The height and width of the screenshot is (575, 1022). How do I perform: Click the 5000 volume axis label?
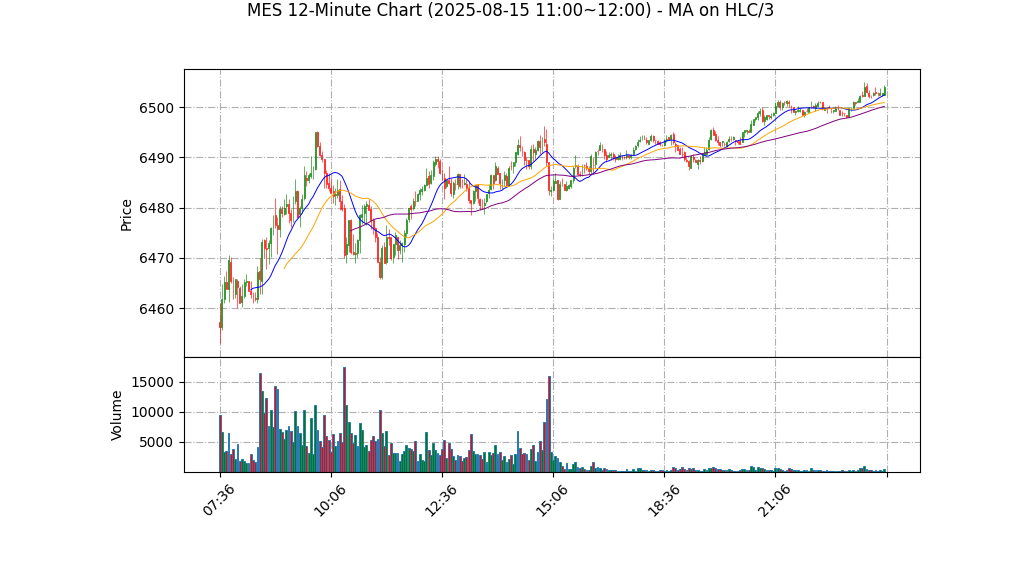point(157,443)
